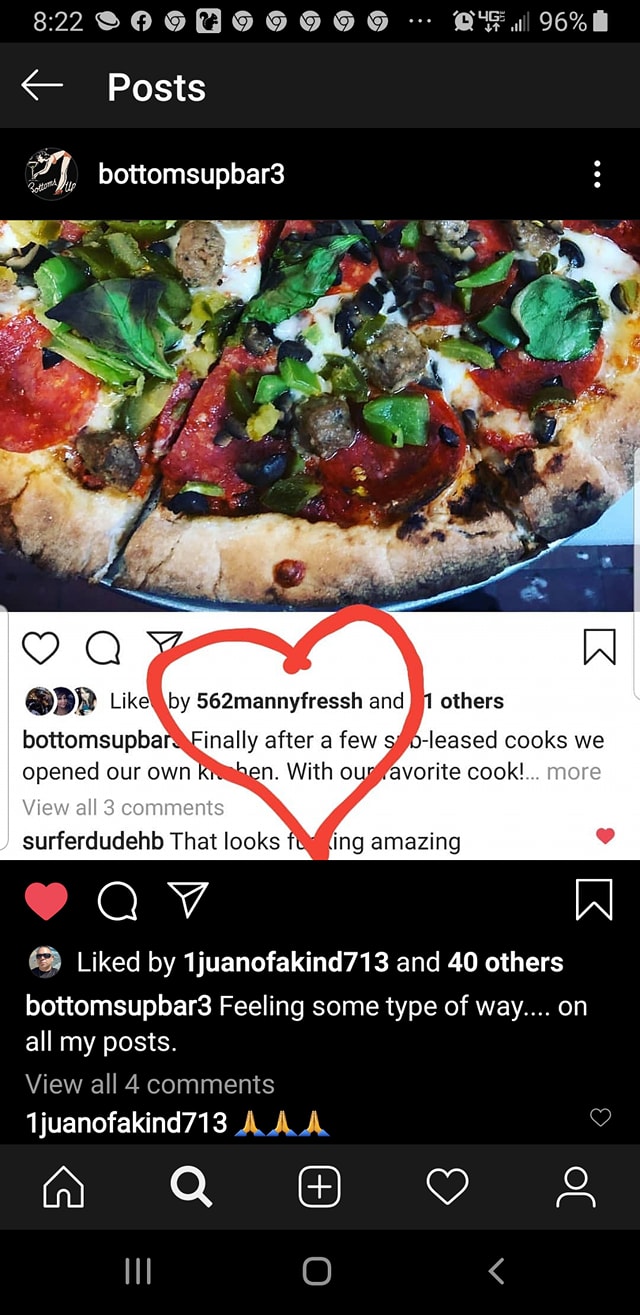
Task: Open the 40 others likes list
Action: [x=506, y=962]
